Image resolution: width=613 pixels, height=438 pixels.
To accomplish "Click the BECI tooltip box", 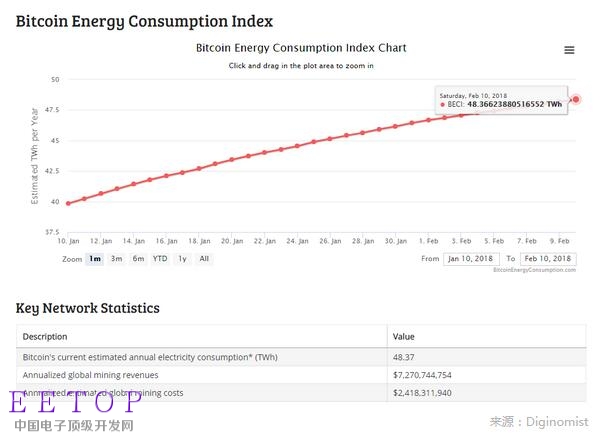I will tap(501, 100).
